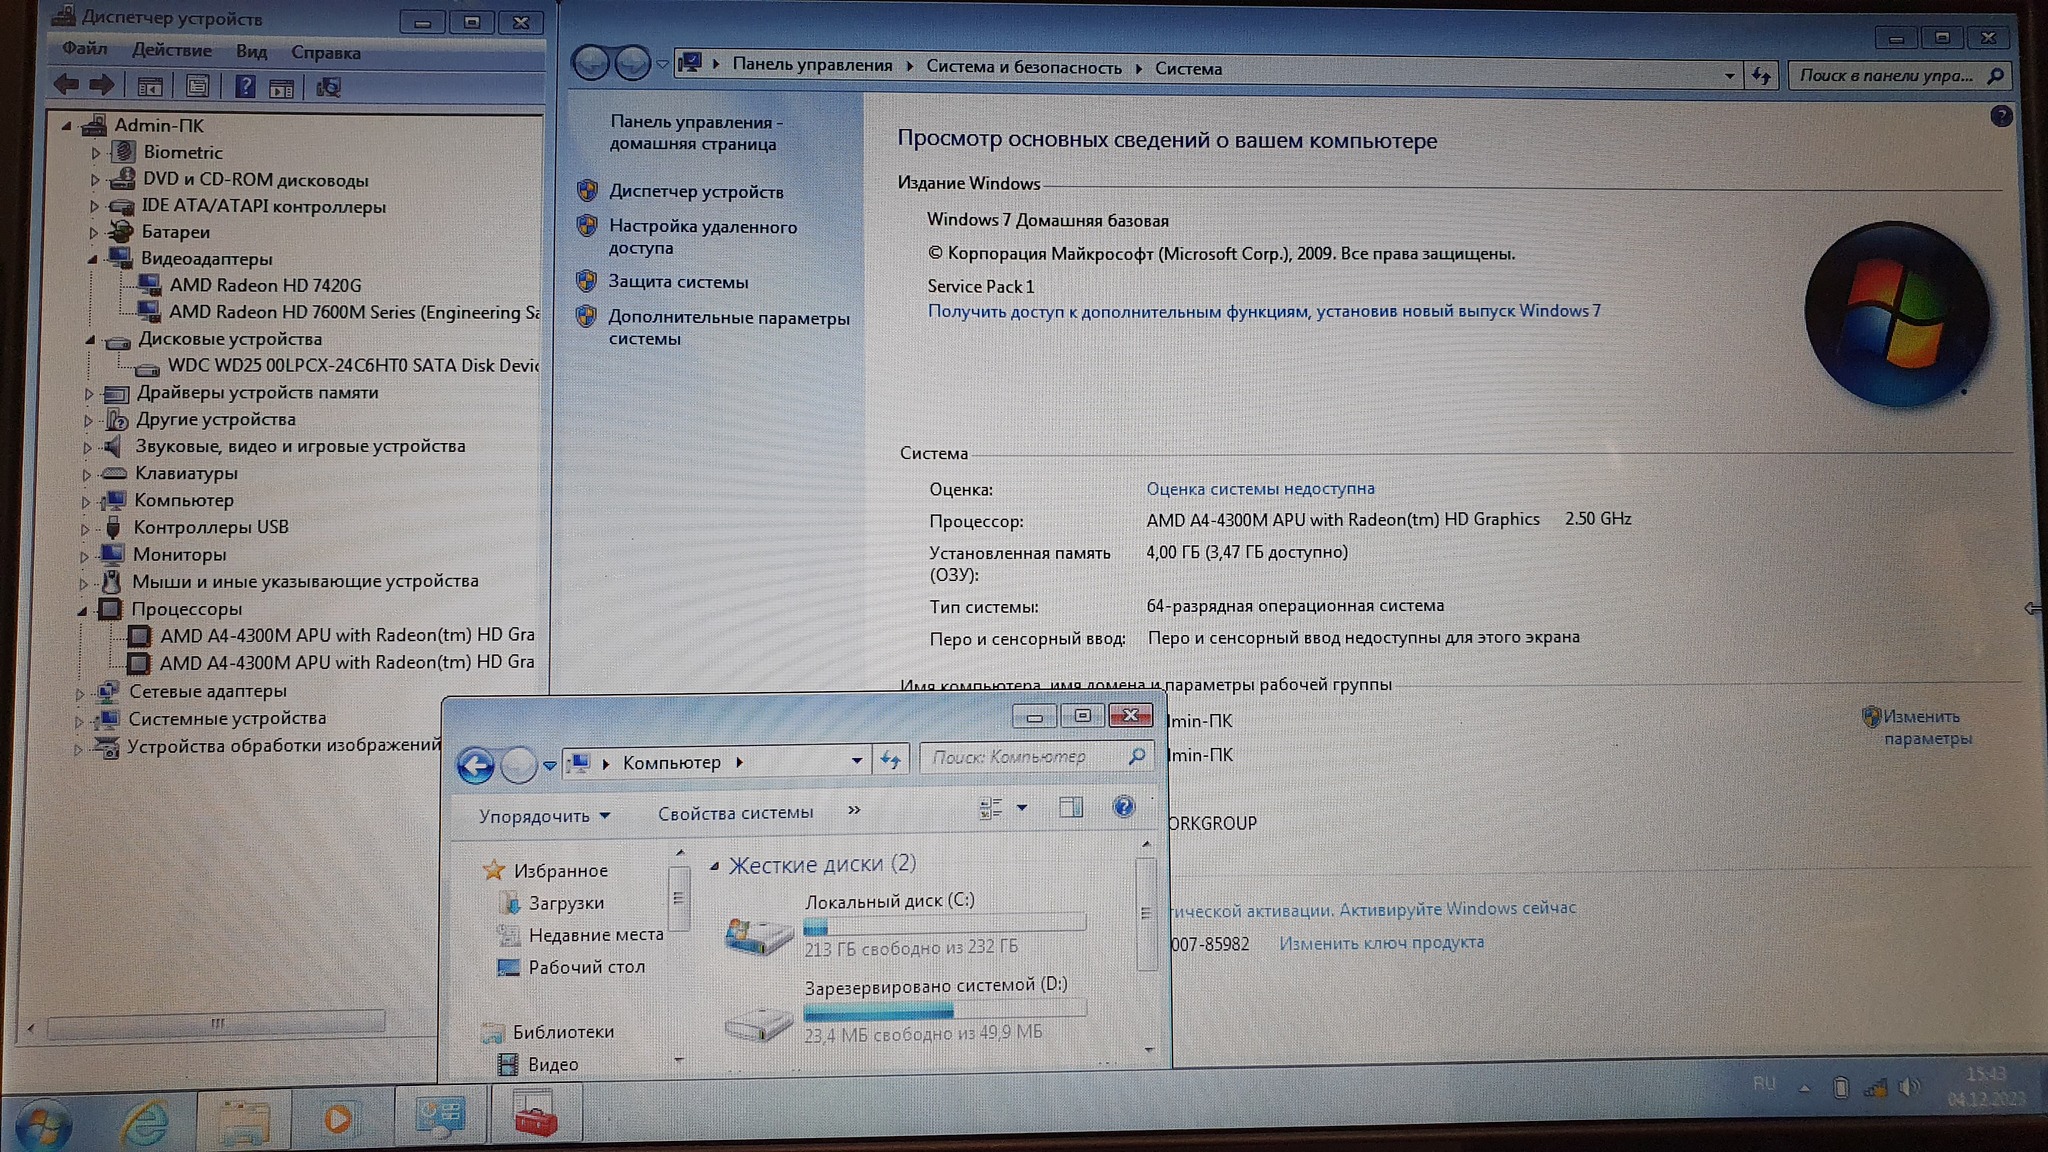
Task: Open Windows Media Player from taskbar
Action: 338,1118
